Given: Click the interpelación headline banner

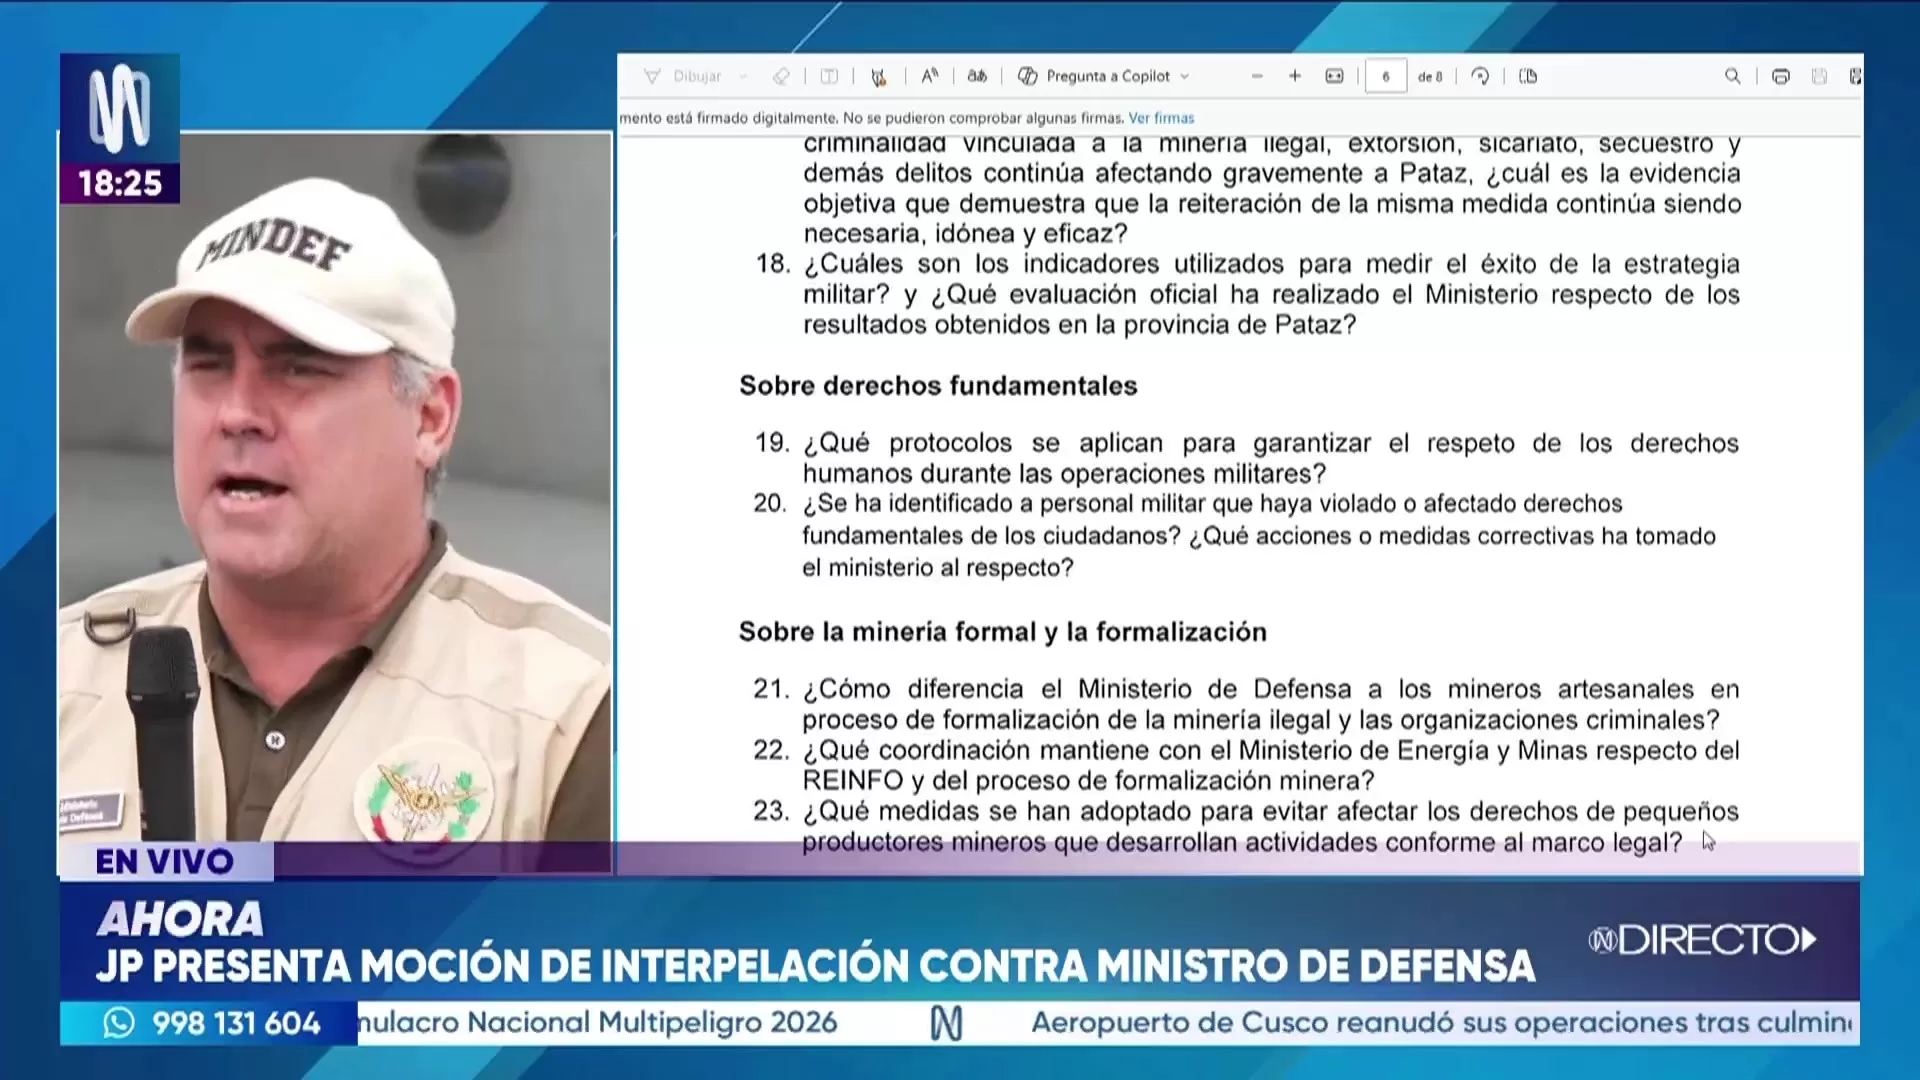Looking at the screenshot, I should pyautogui.click(x=815, y=966).
